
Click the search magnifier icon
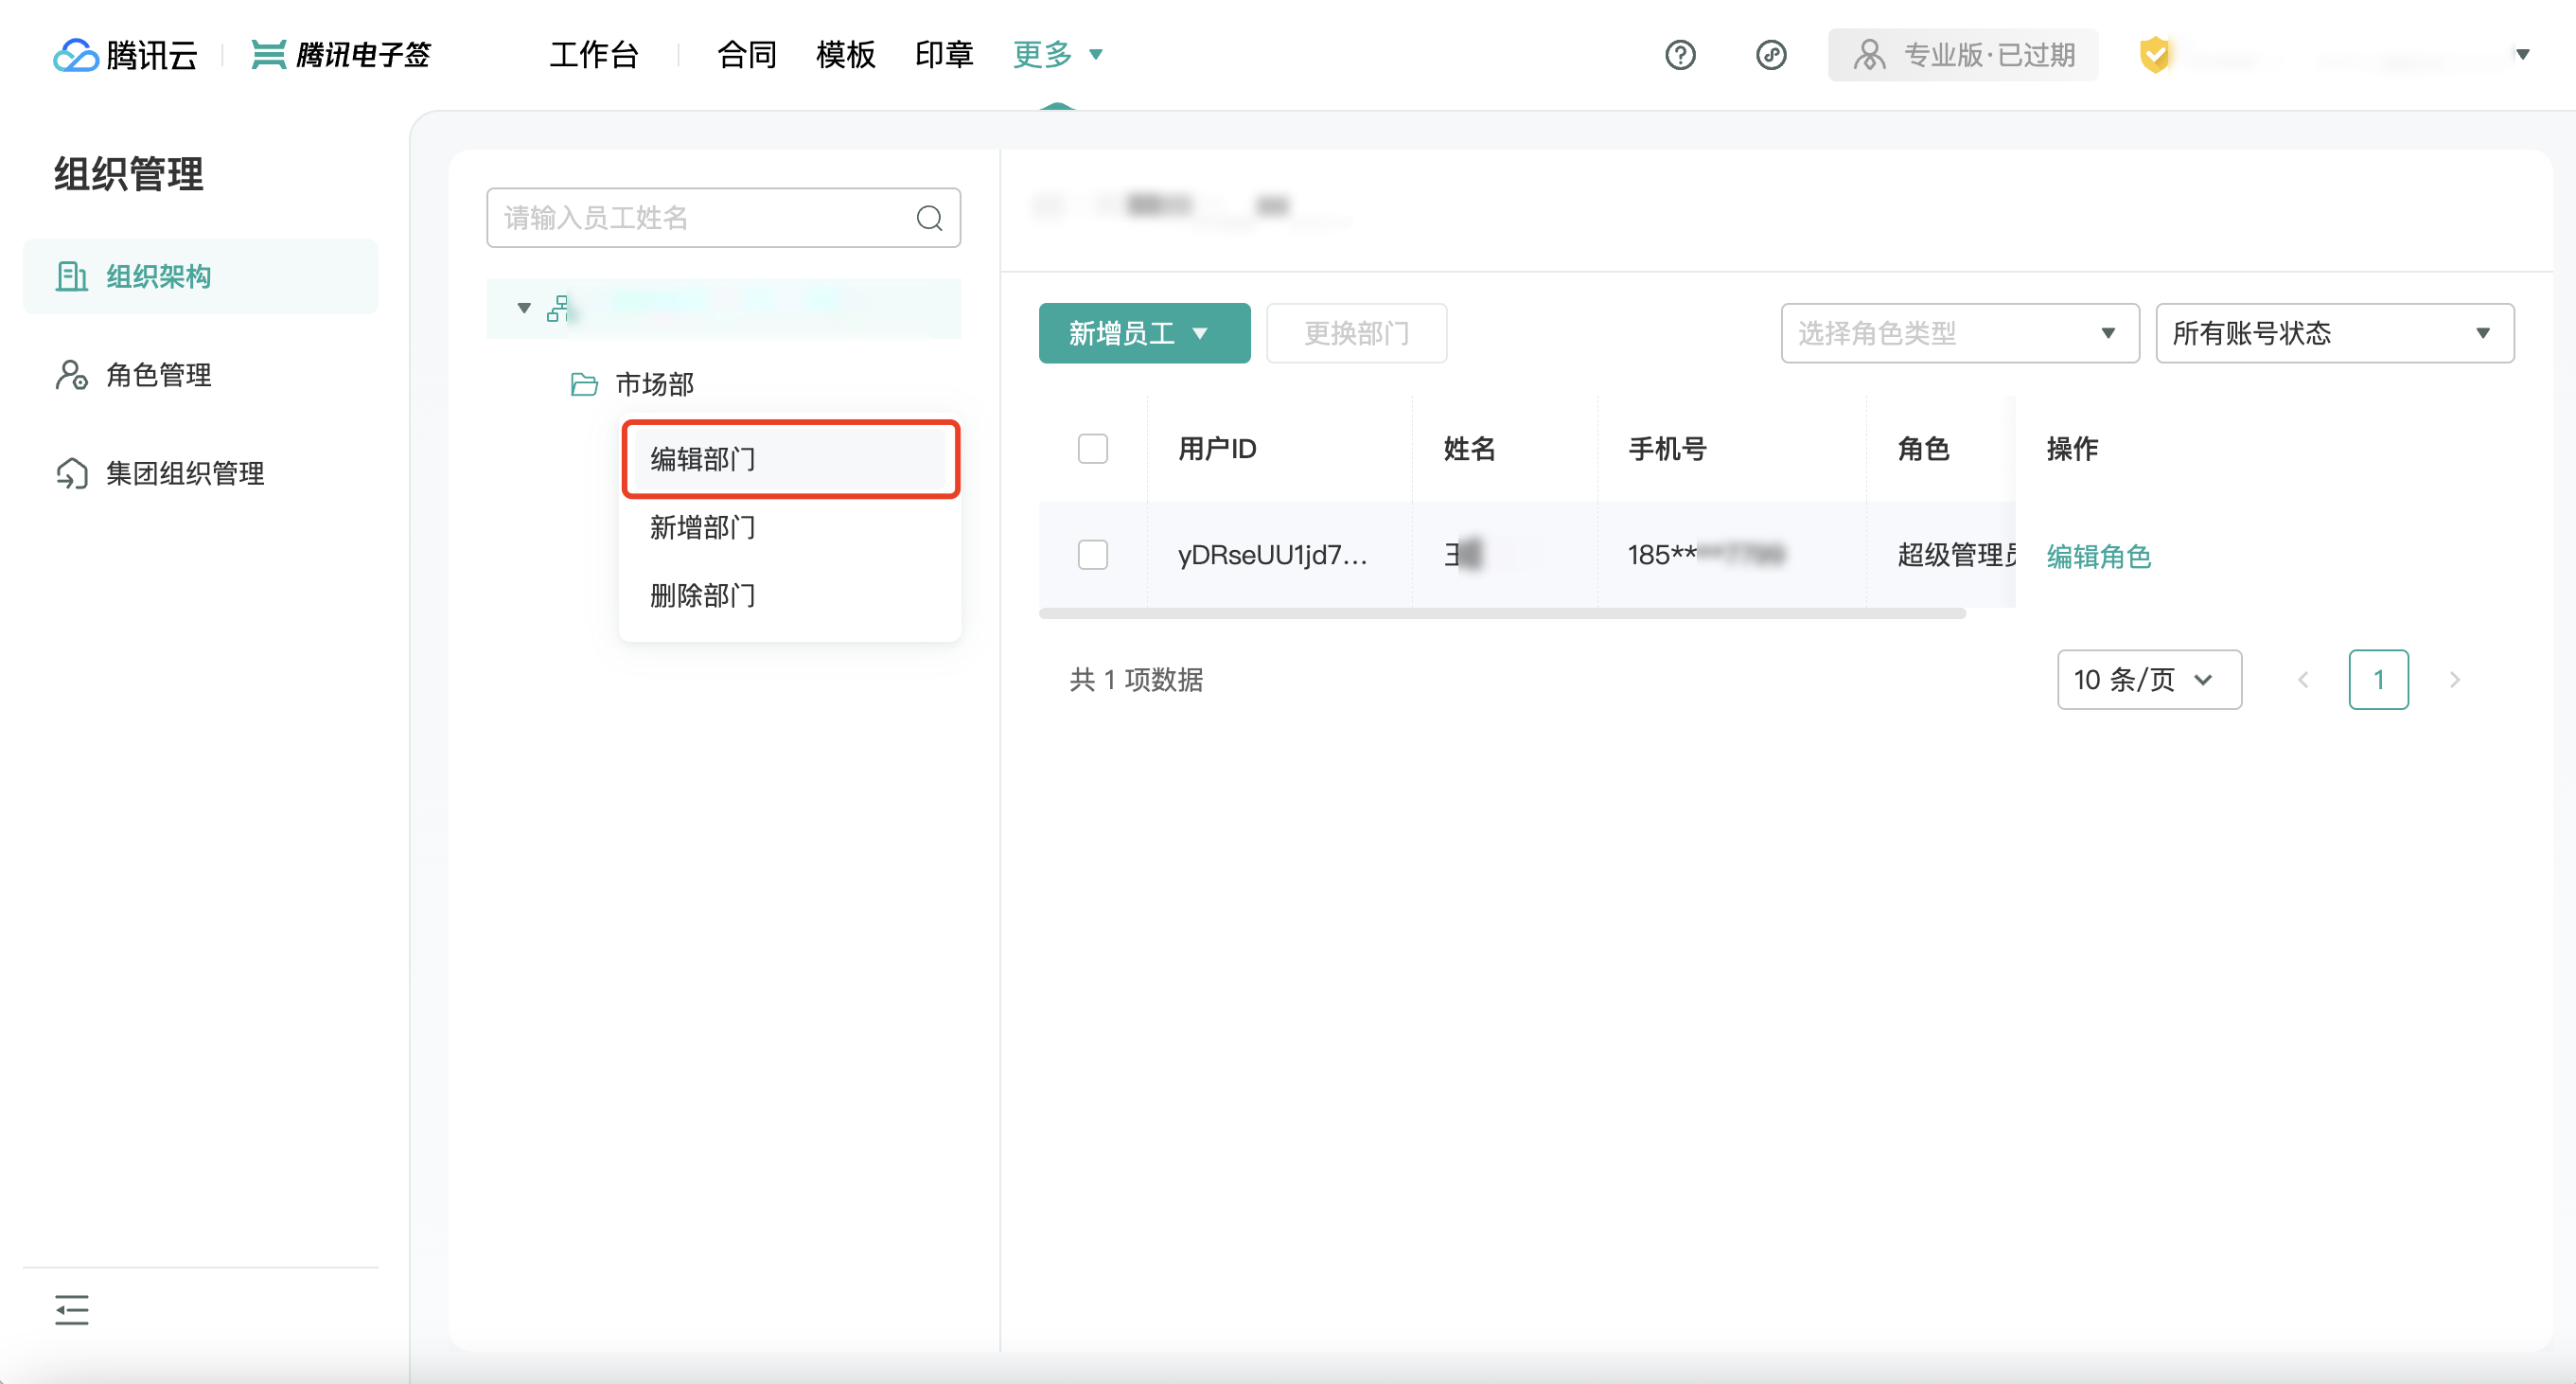tap(929, 218)
